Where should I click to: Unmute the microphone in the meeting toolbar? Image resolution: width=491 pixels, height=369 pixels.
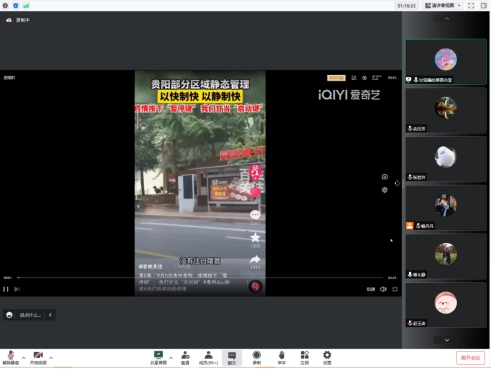(11, 358)
